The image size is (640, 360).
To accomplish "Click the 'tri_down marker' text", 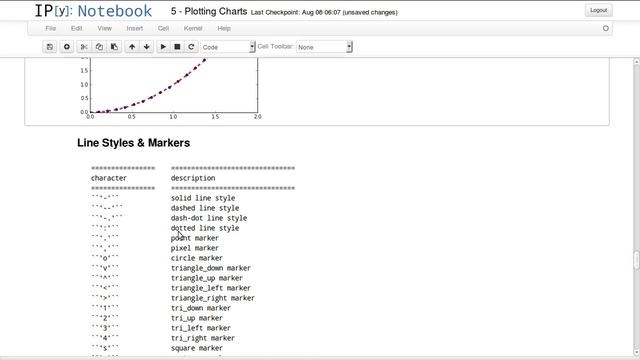I will tap(201, 308).
